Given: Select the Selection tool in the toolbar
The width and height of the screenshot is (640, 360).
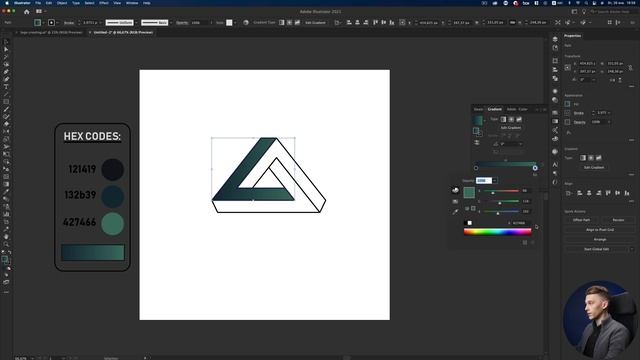Looking at the screenshot, I should click(x=6, y=42).
